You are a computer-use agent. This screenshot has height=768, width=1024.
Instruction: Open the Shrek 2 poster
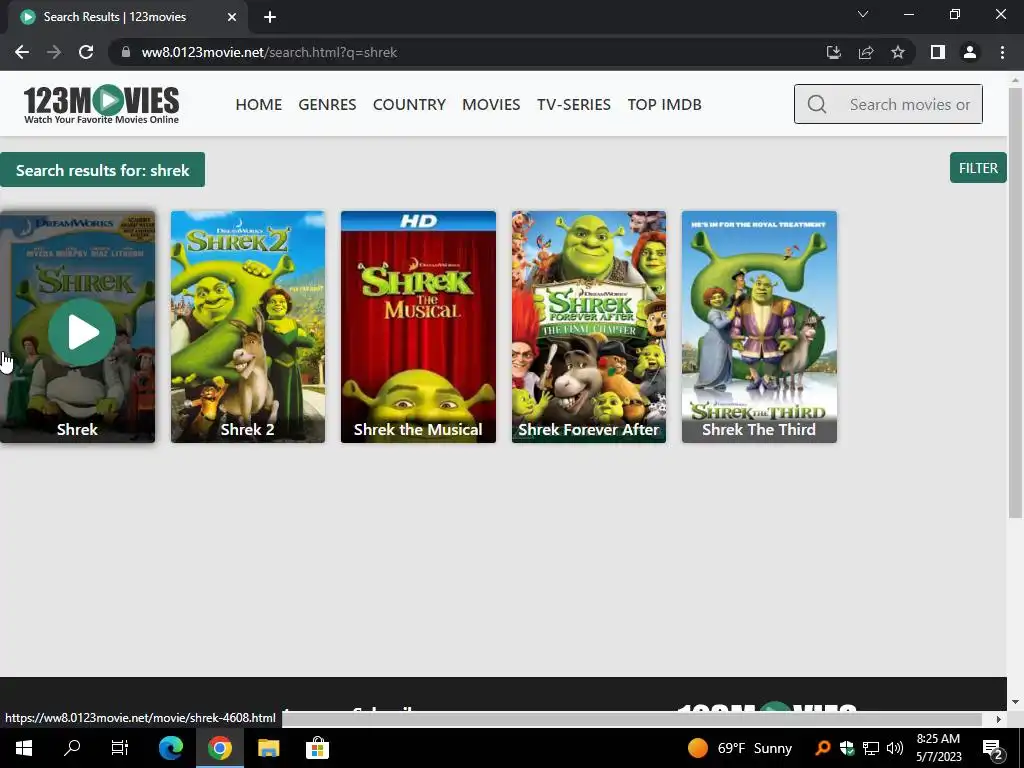point(248,327)
